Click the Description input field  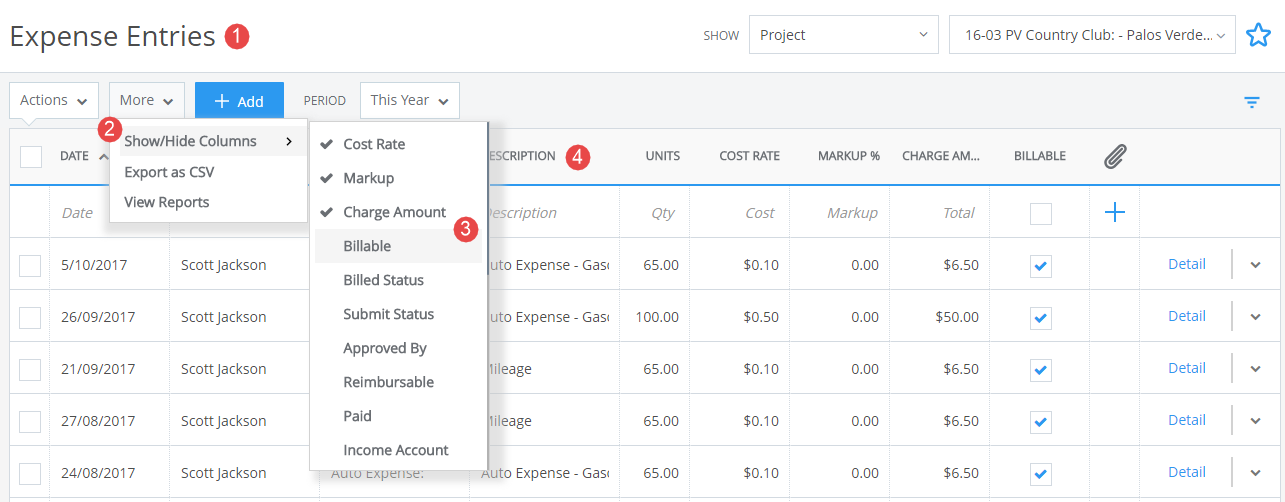pyautogui.click(x=553, y=213)
